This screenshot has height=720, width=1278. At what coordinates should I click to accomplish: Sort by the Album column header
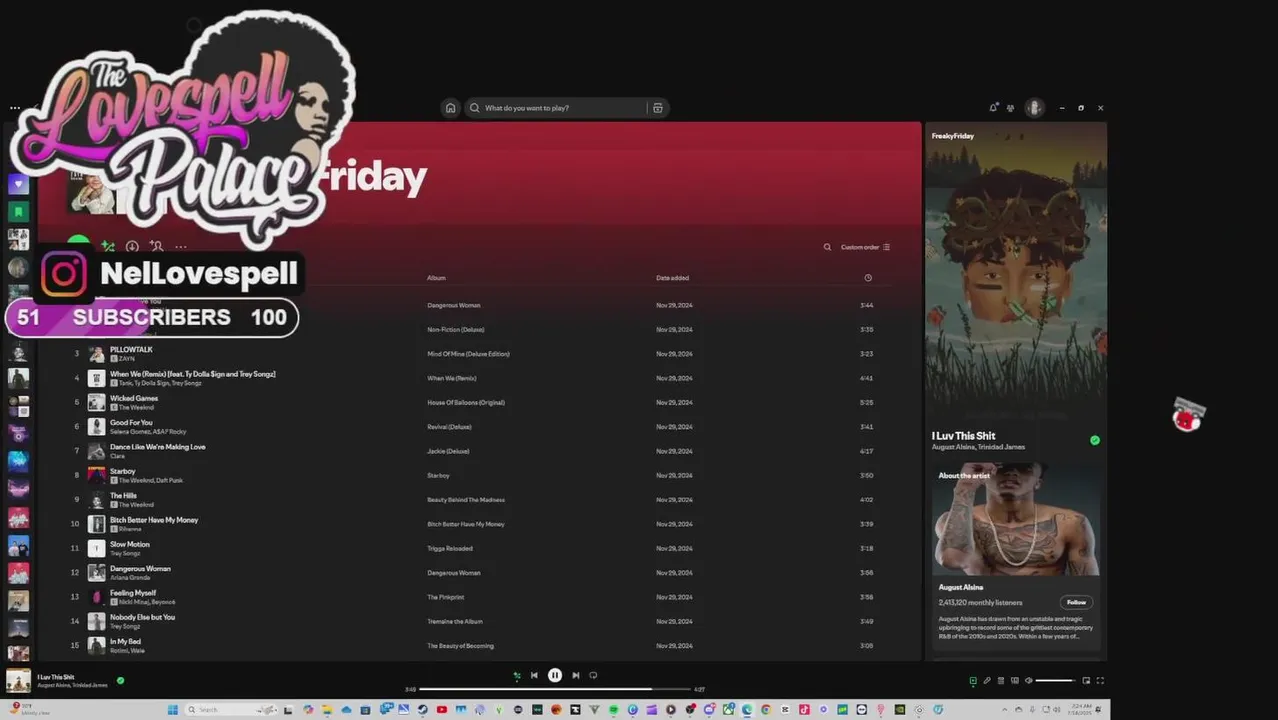[x=436, y=278]
